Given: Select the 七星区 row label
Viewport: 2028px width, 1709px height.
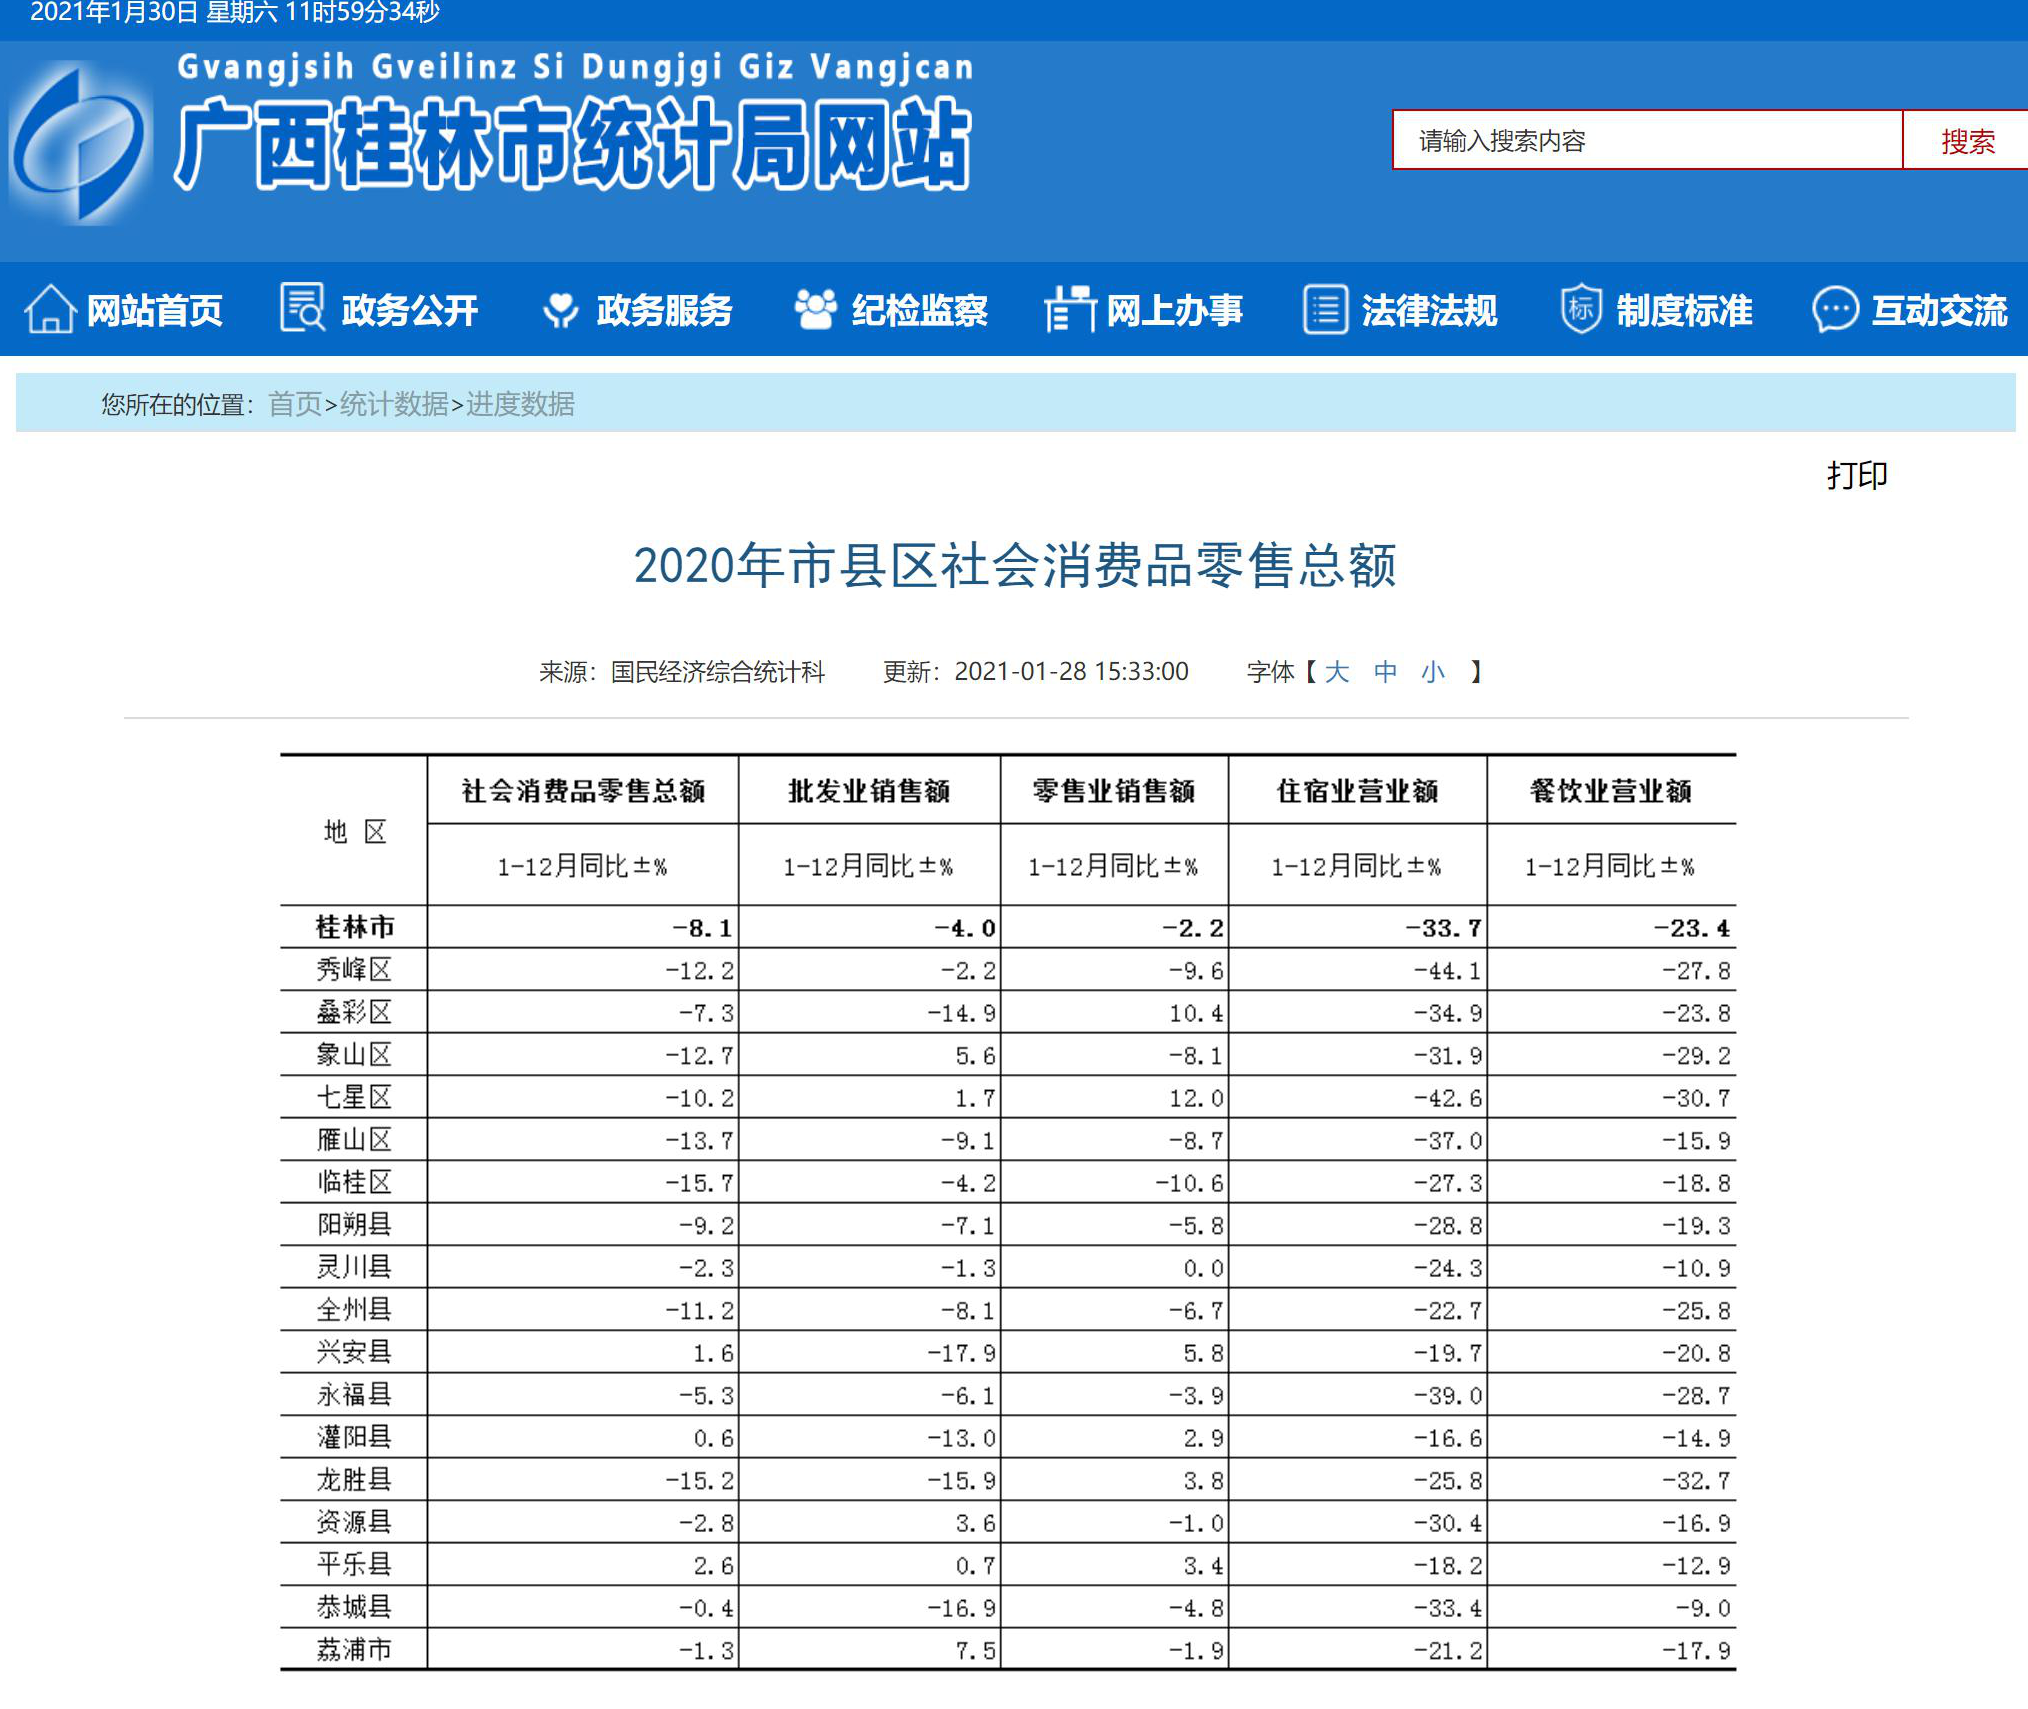Looking at the screenshot, I should point(354,1097).
